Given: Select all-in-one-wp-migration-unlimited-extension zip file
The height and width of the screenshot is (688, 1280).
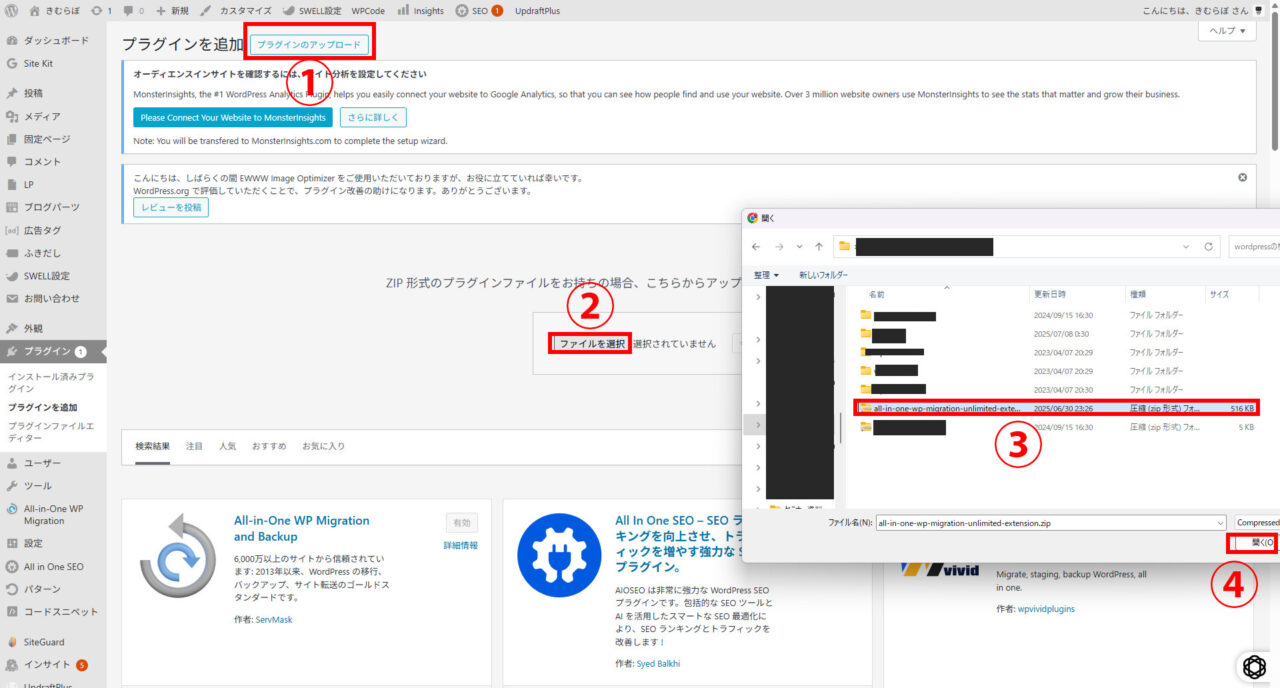Looking at the screenshot, I should point(945,408).
